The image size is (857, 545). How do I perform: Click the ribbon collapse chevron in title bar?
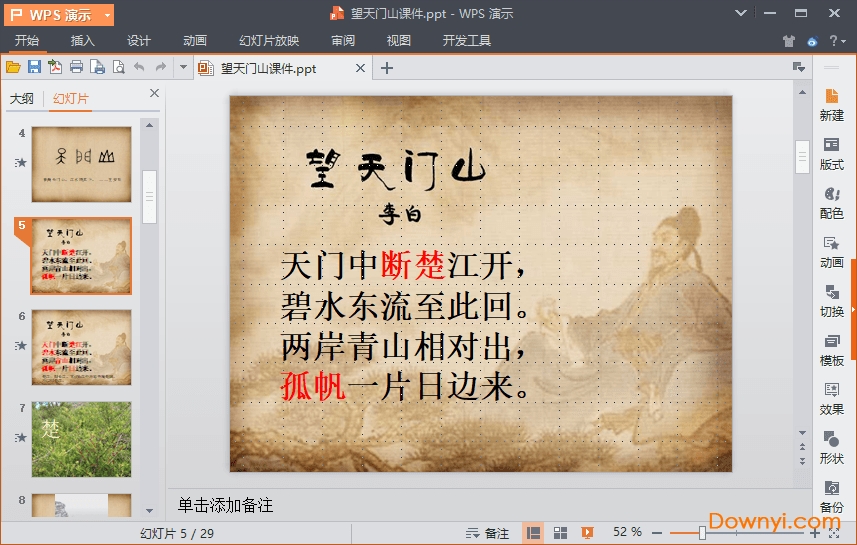741,13
